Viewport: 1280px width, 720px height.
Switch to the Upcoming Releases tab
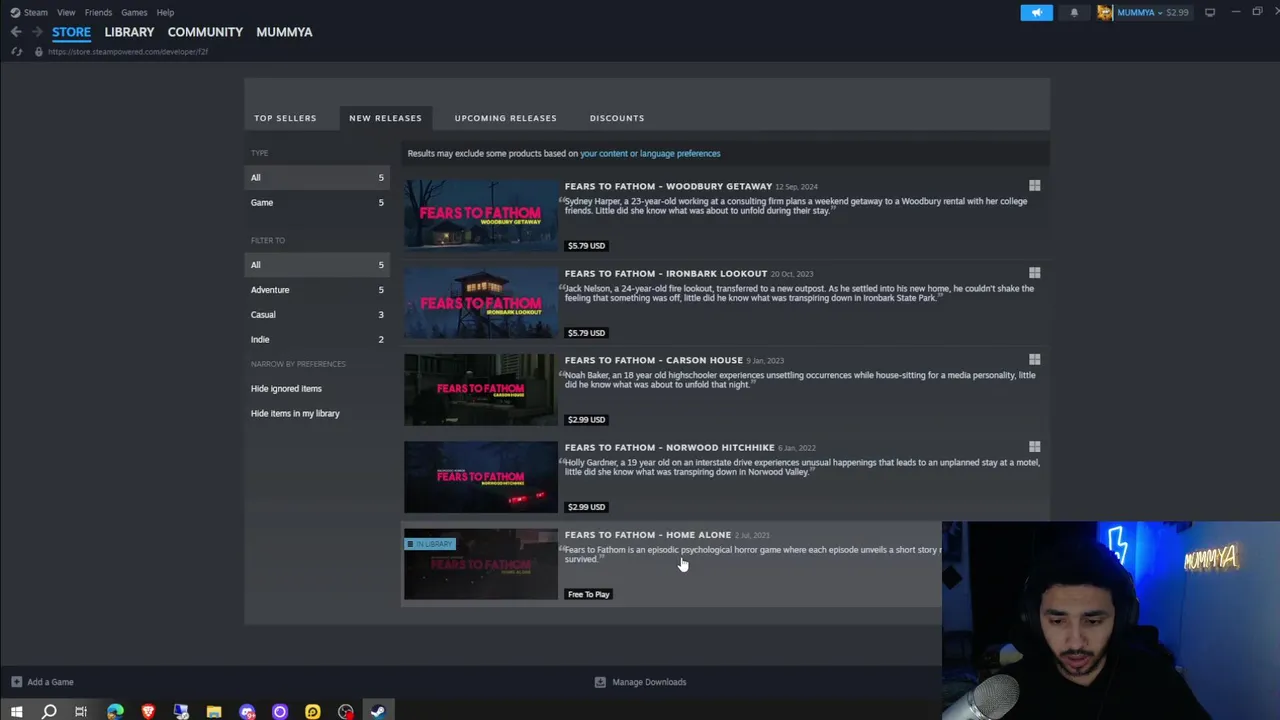(505, 118)
